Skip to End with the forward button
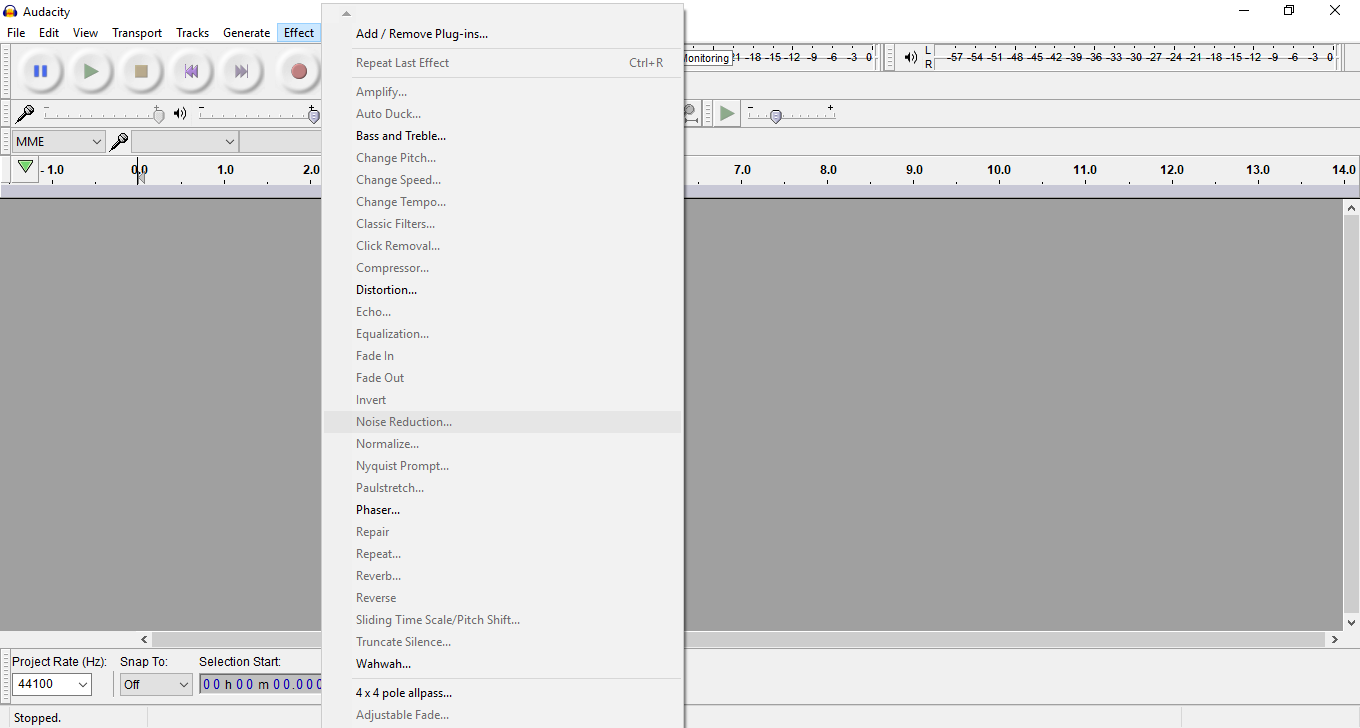 [x=241, y=71]
